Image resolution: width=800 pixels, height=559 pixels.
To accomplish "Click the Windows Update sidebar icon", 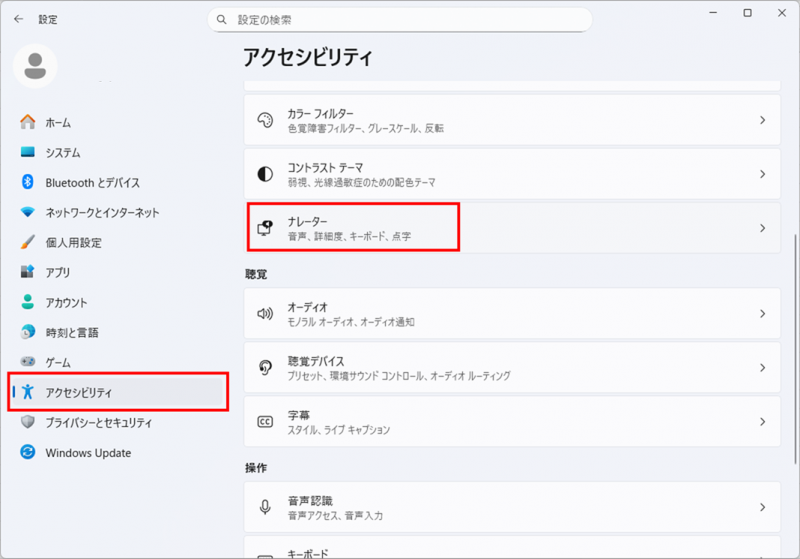I will 28,453.
